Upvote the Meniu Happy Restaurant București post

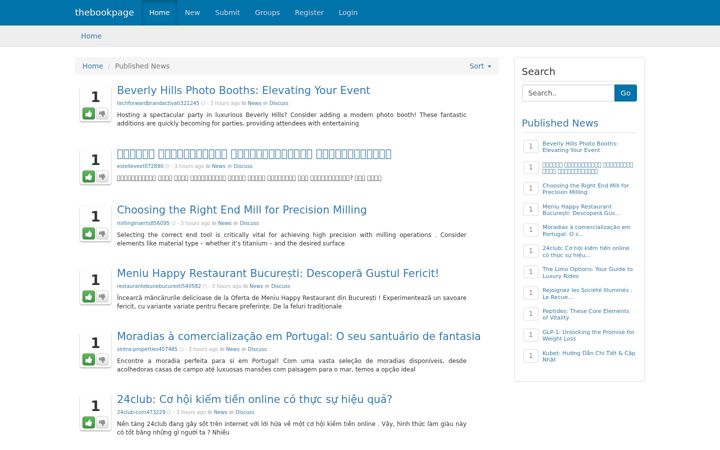89,297
